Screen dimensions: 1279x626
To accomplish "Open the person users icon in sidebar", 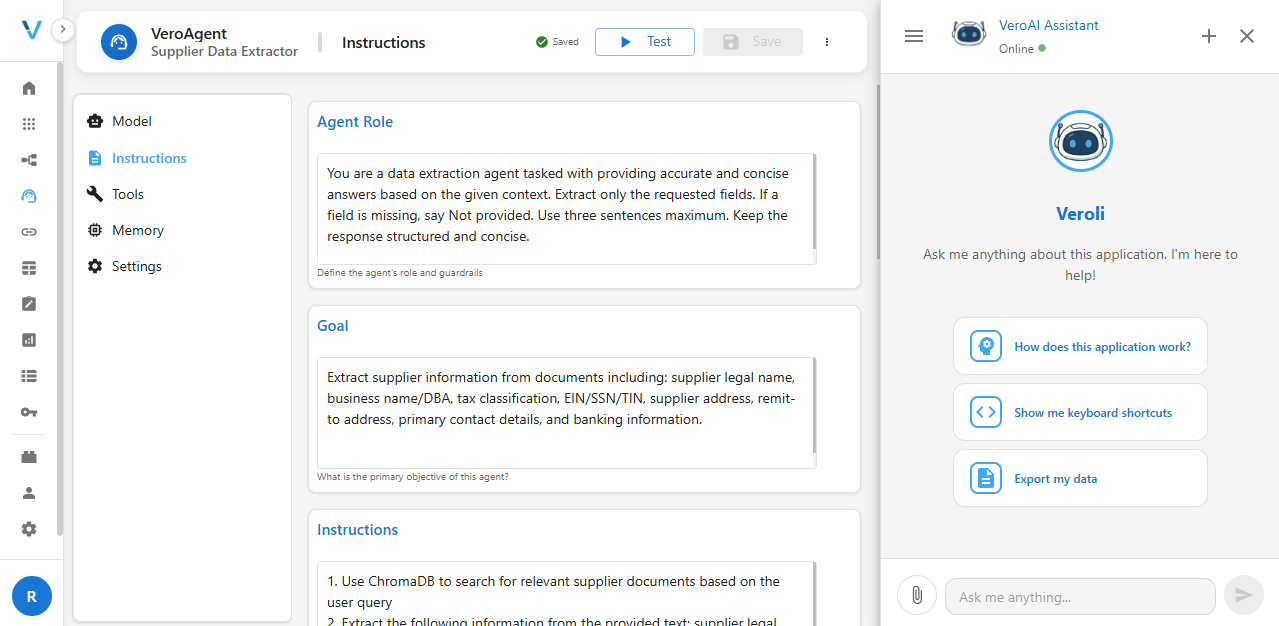I will pyautogui.click(x=29, y=493).
